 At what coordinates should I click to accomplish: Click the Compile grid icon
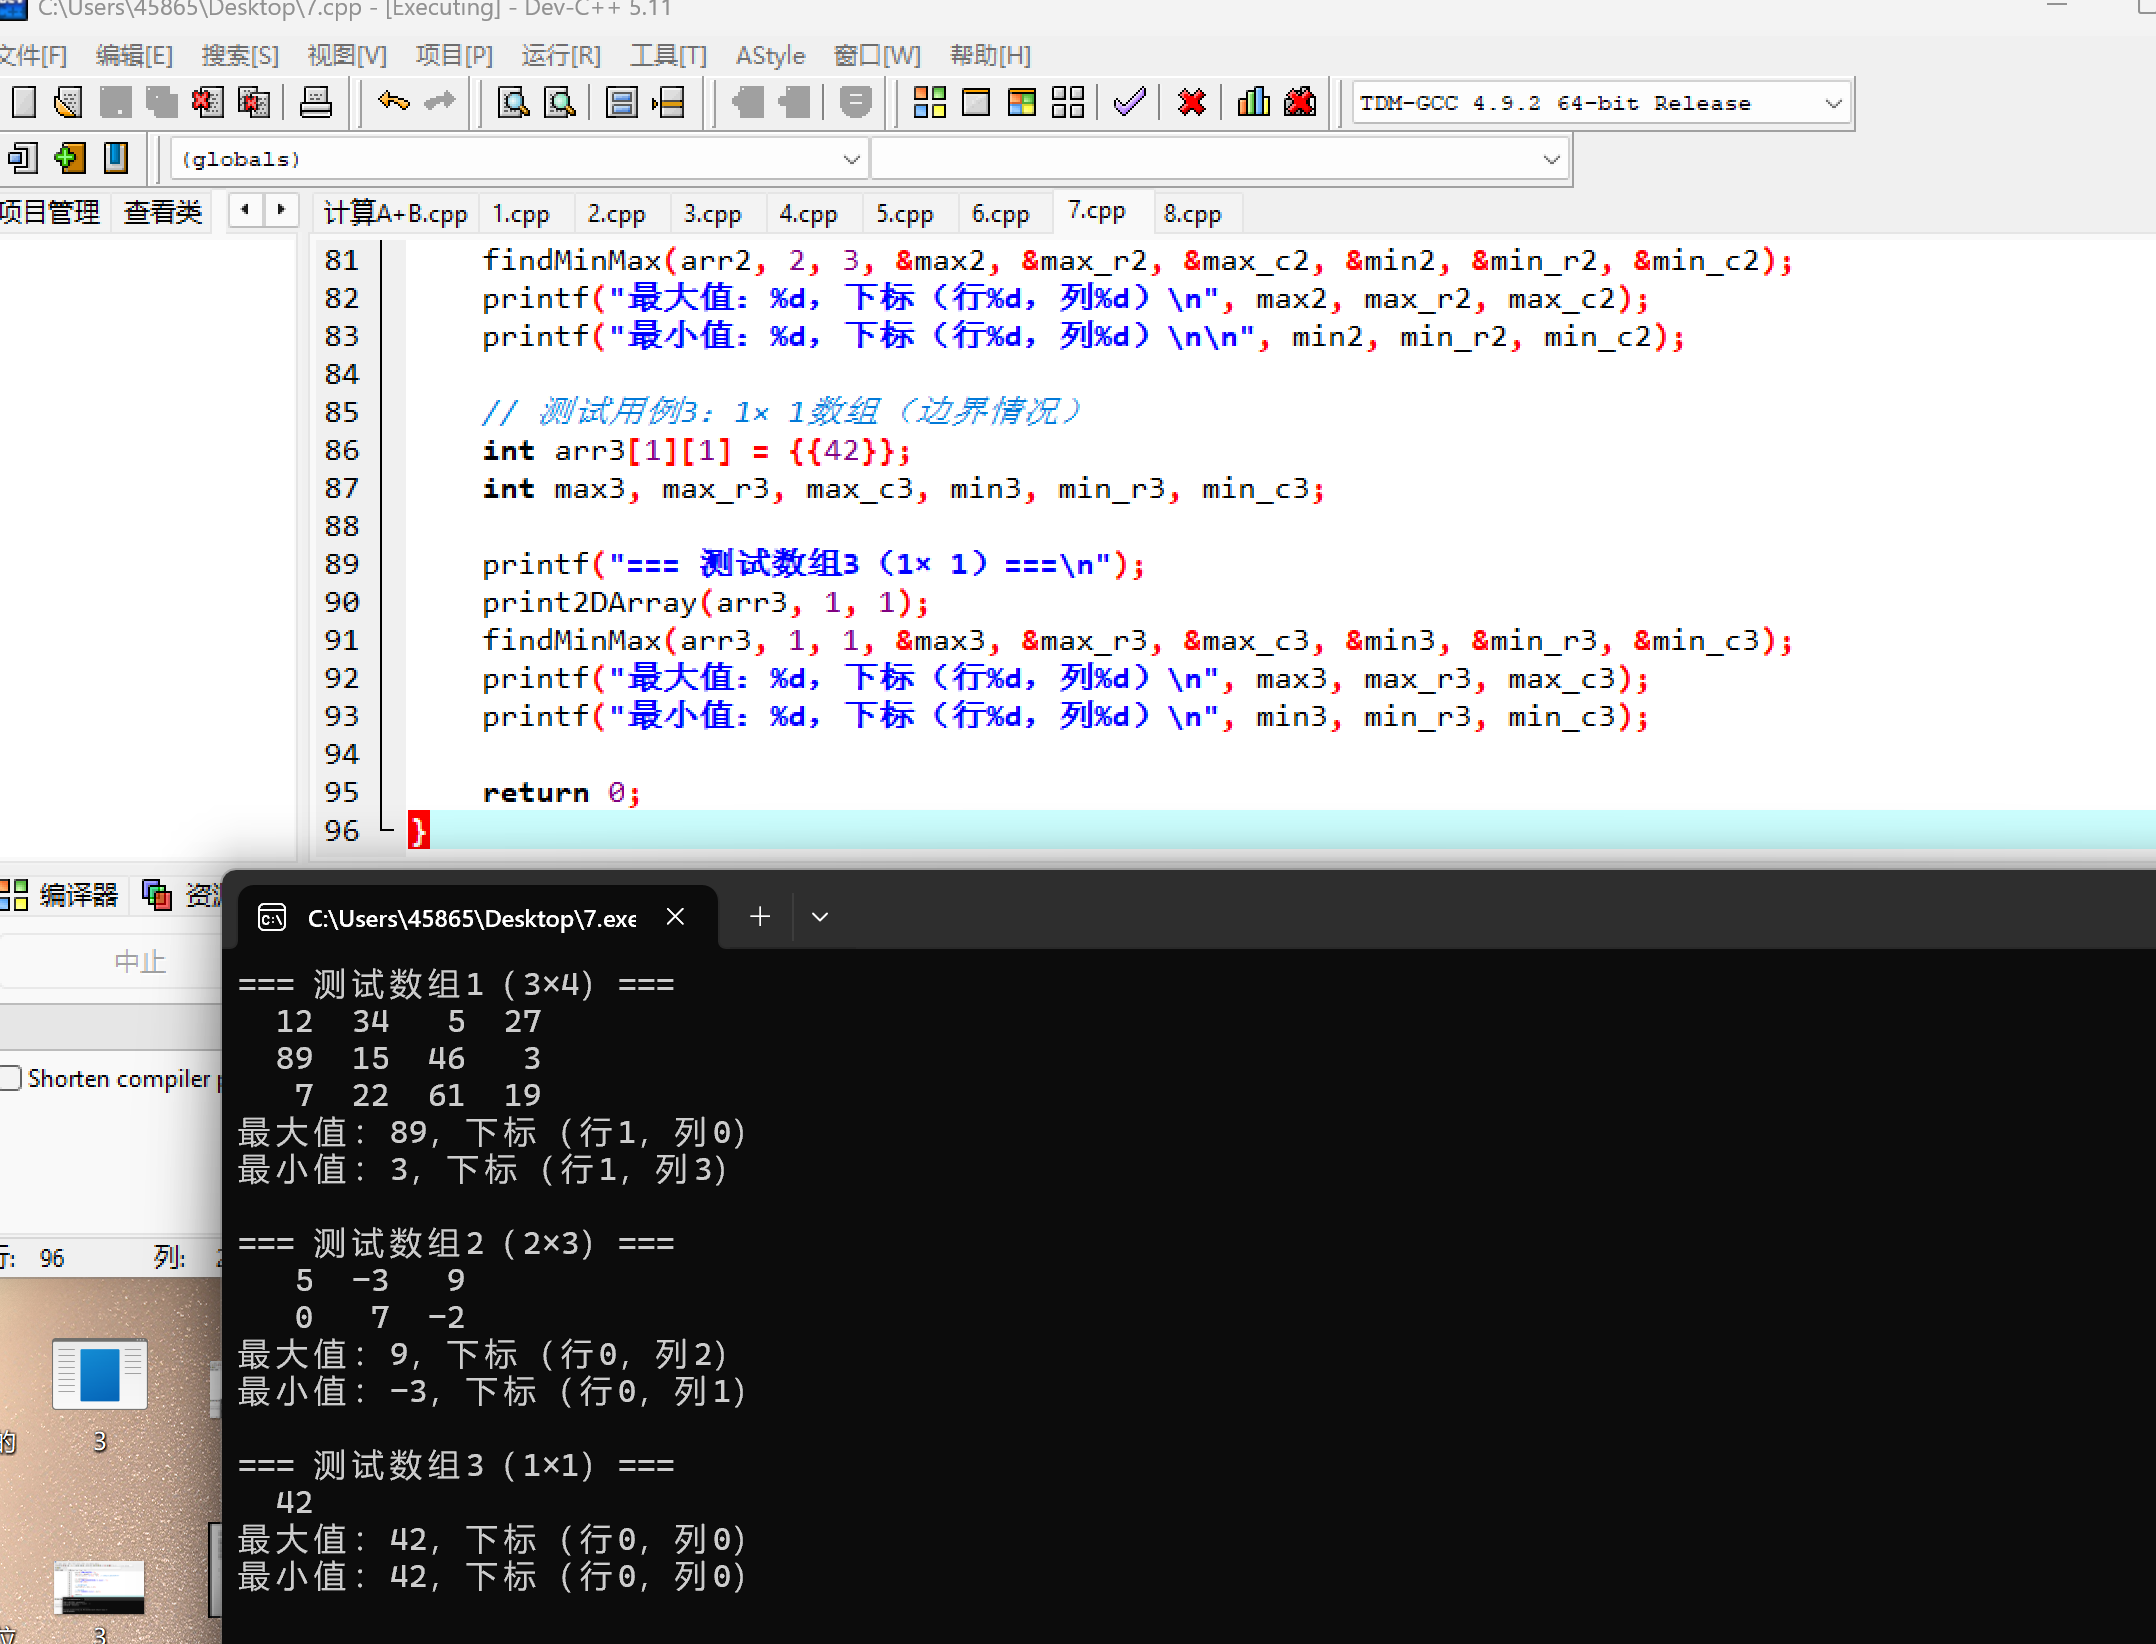click(x=929, y=102)
